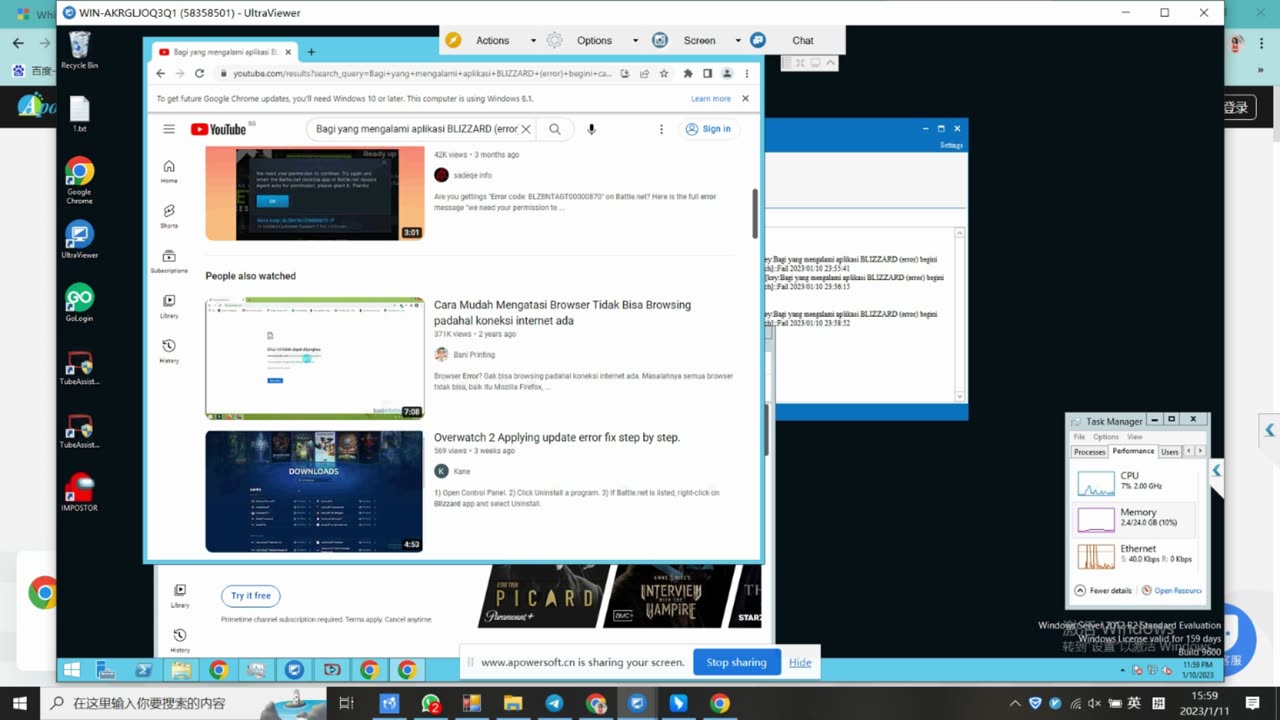
Task: Click the orange Actions lightning icon
Action: tap(454, 40)
